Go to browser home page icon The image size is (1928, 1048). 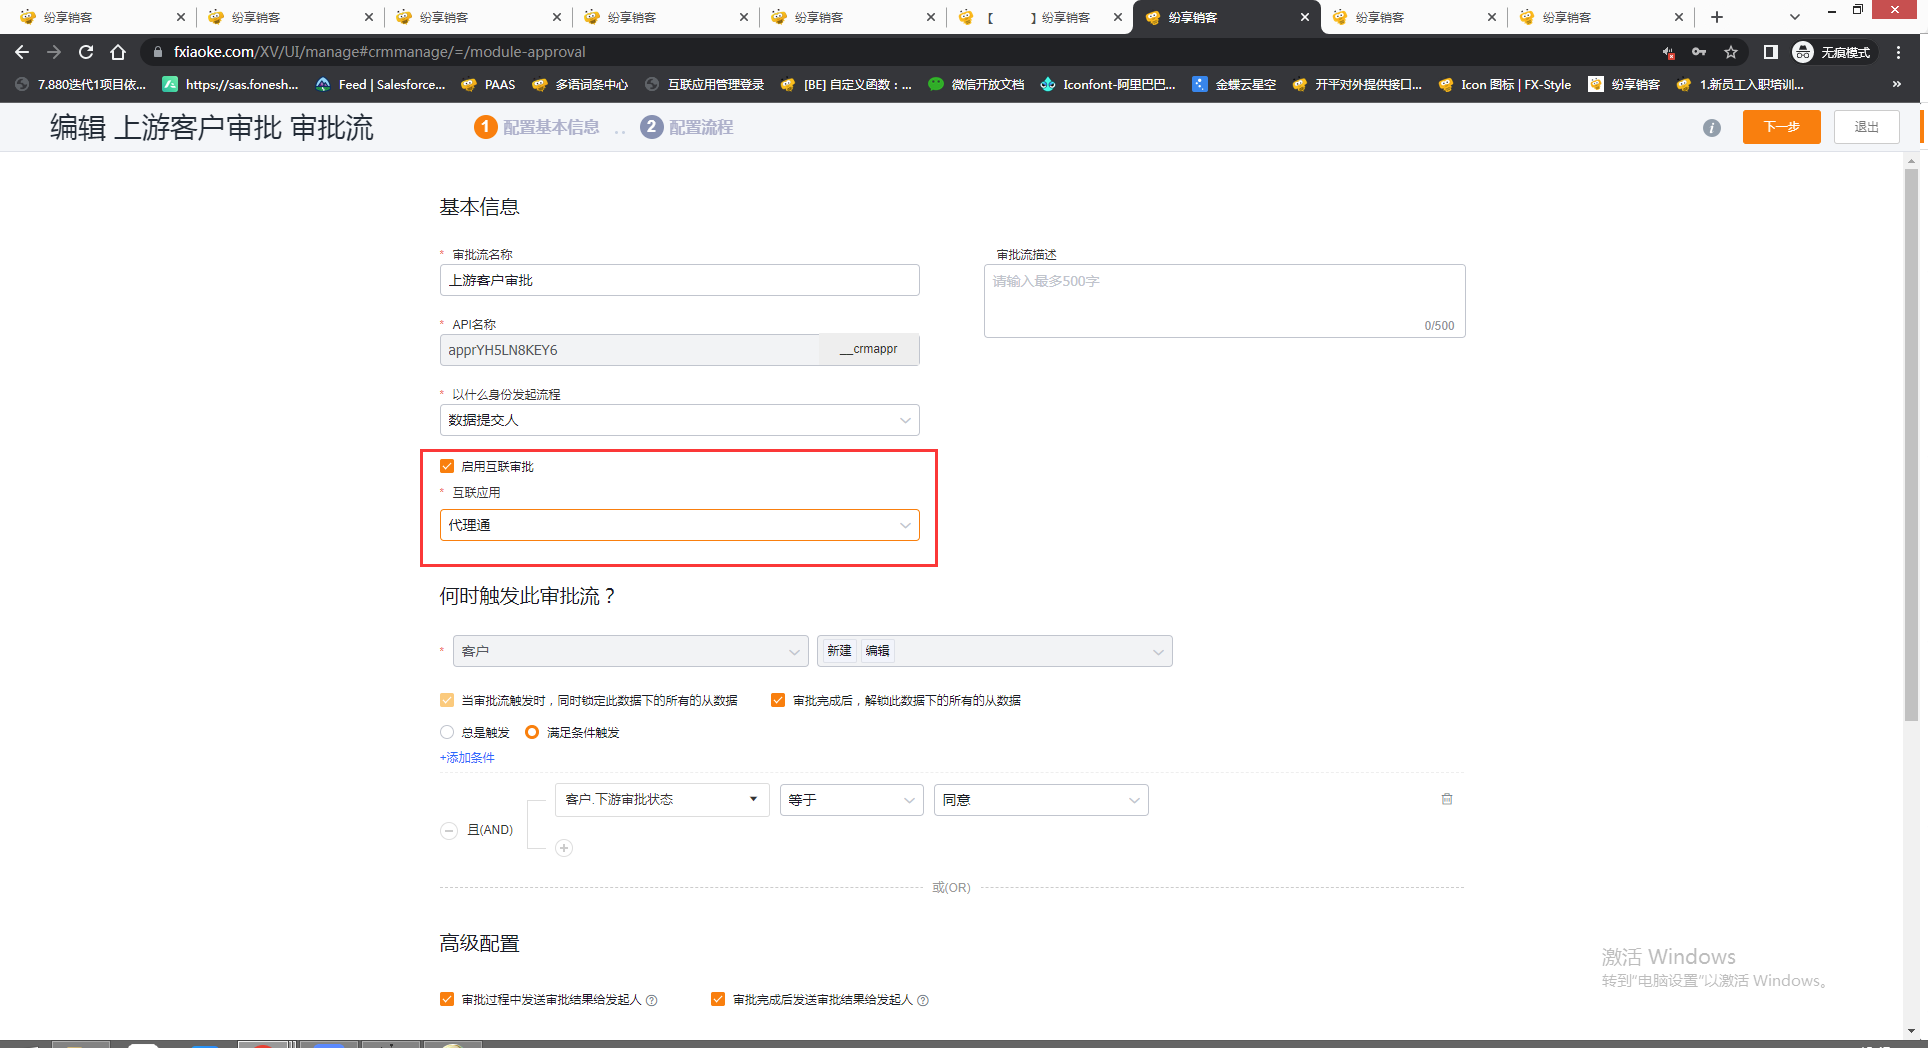(x=118, y=52)
